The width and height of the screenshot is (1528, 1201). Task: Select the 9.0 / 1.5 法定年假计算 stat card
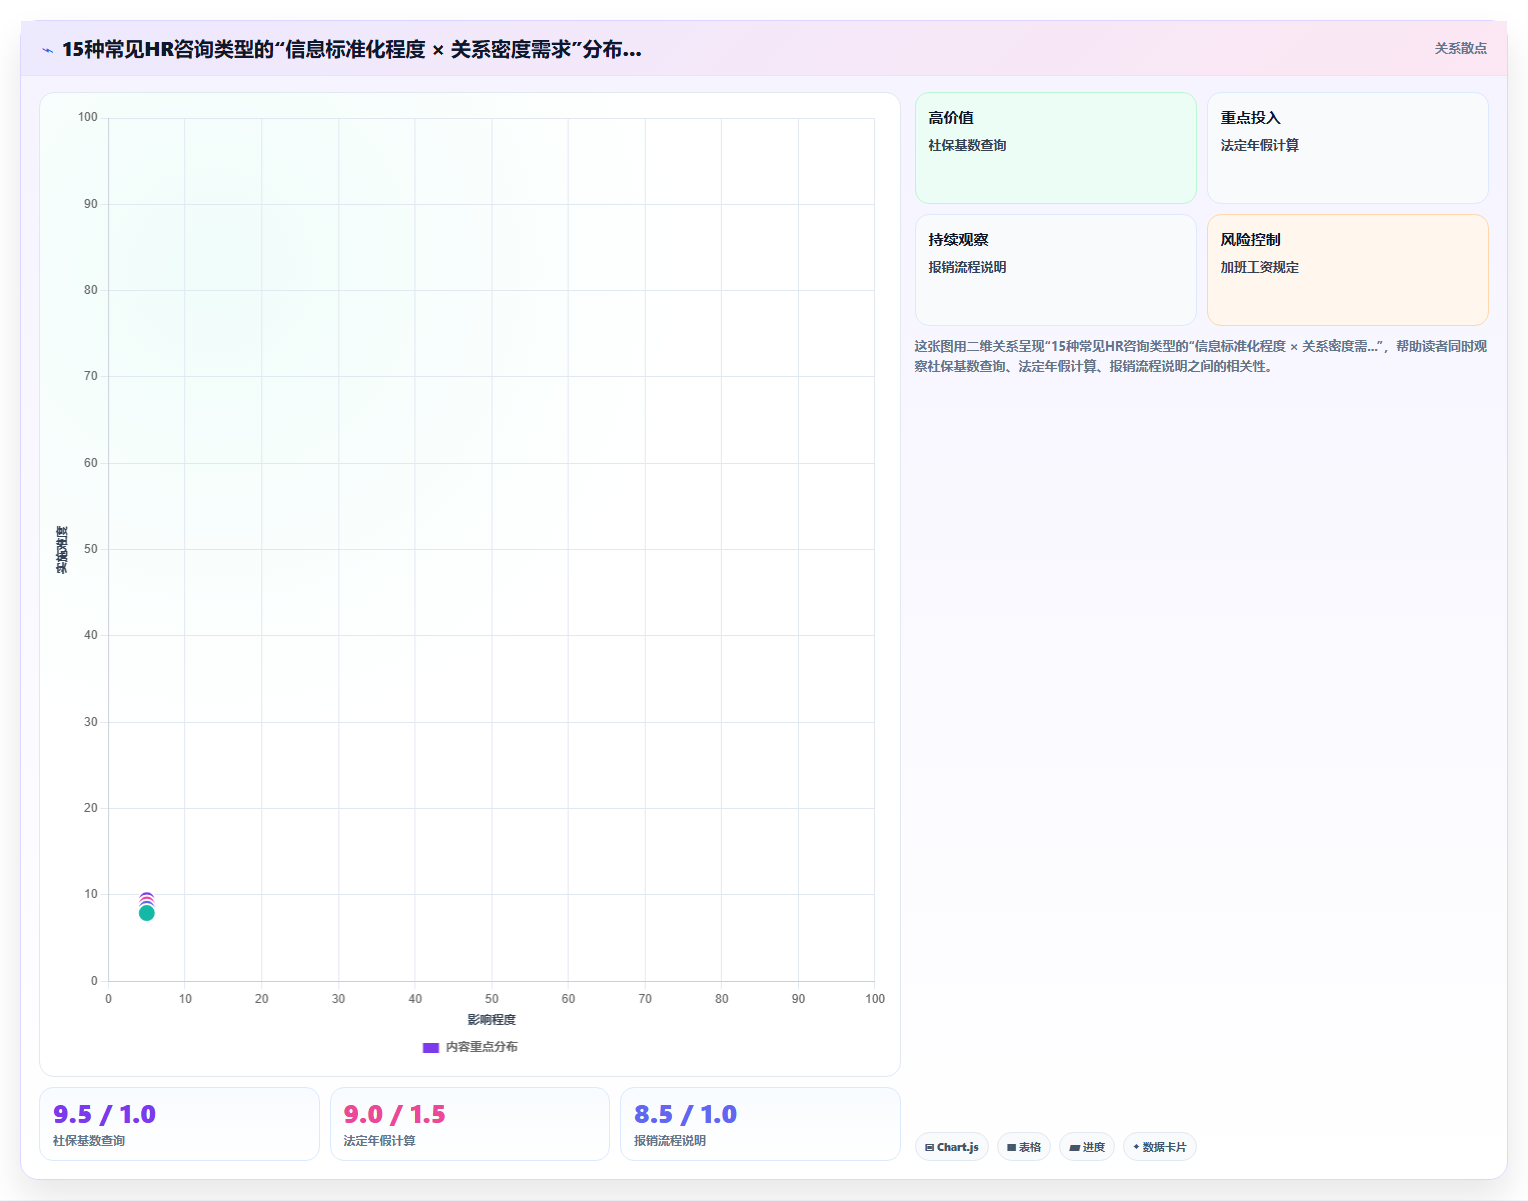(x=470, y=1124)
